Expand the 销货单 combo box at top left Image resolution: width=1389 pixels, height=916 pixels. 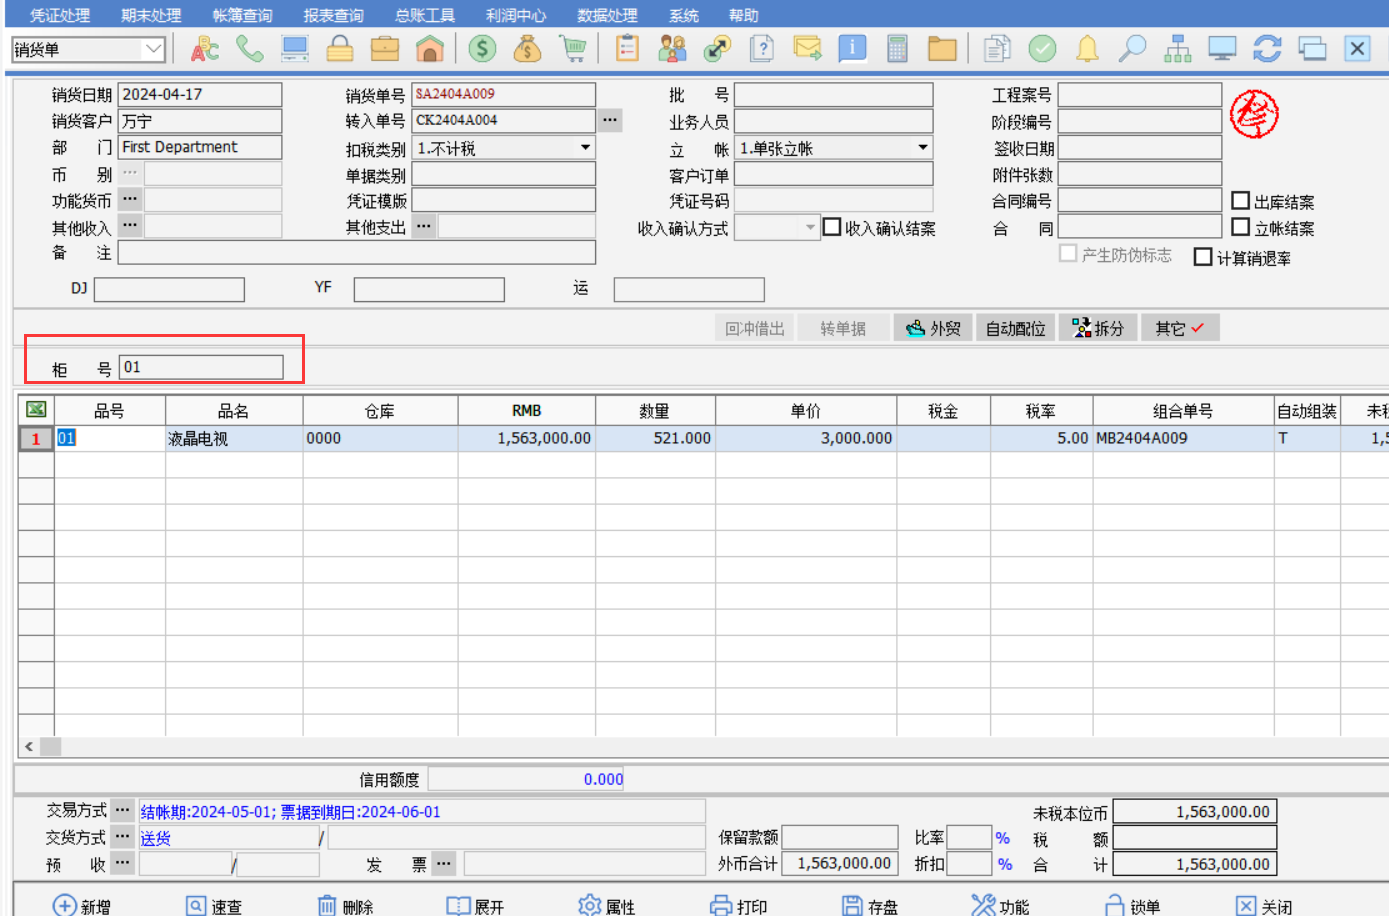coord(153,49)
